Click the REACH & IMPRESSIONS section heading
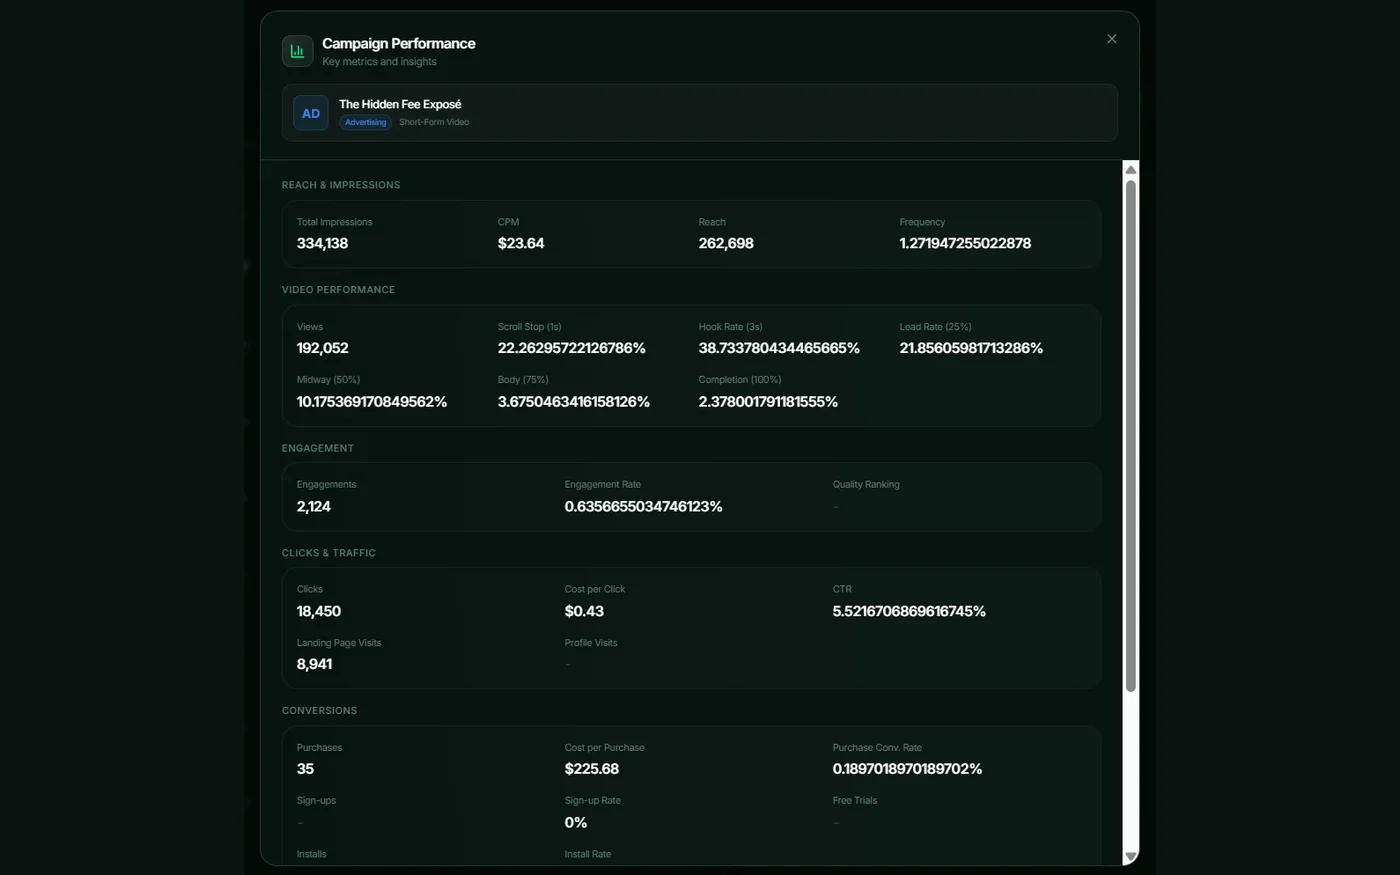The width and height of the screenshot is (1400, 875). [x=341, y=185]
